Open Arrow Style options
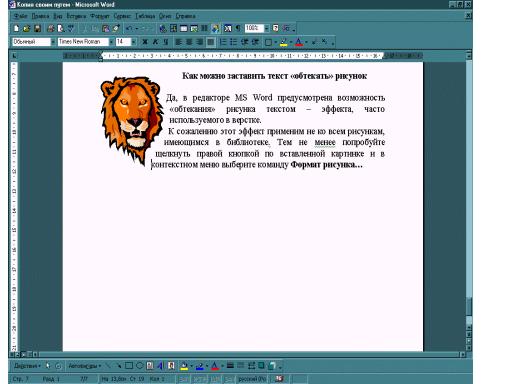This screenshot has height=384, width=512. 251,366
